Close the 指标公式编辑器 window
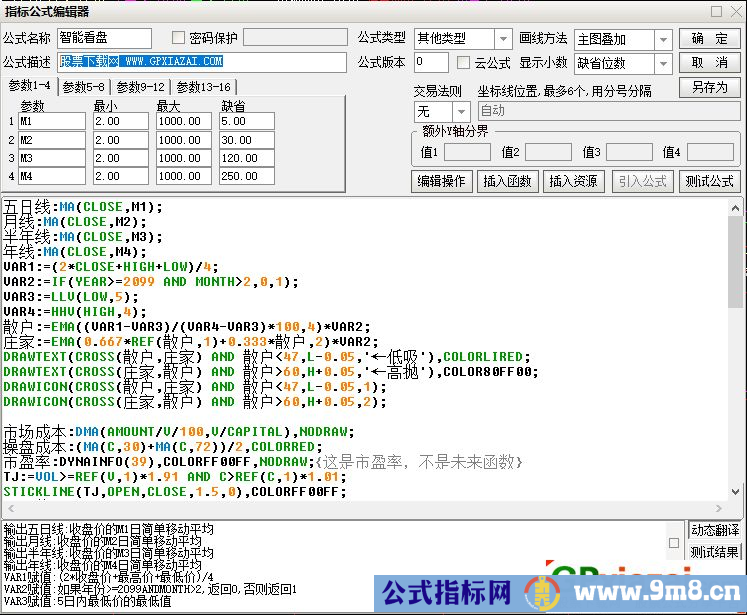The height and width of the screenshot is (615, 747). point(736,11)
